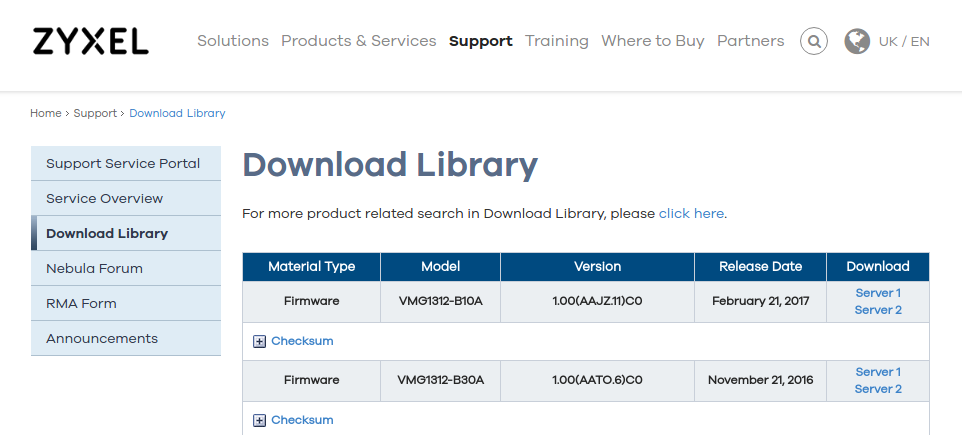Click Firmware cell in VMG1312-B30A row
This screenshot has height=435, width=962.
click(312, 381)
